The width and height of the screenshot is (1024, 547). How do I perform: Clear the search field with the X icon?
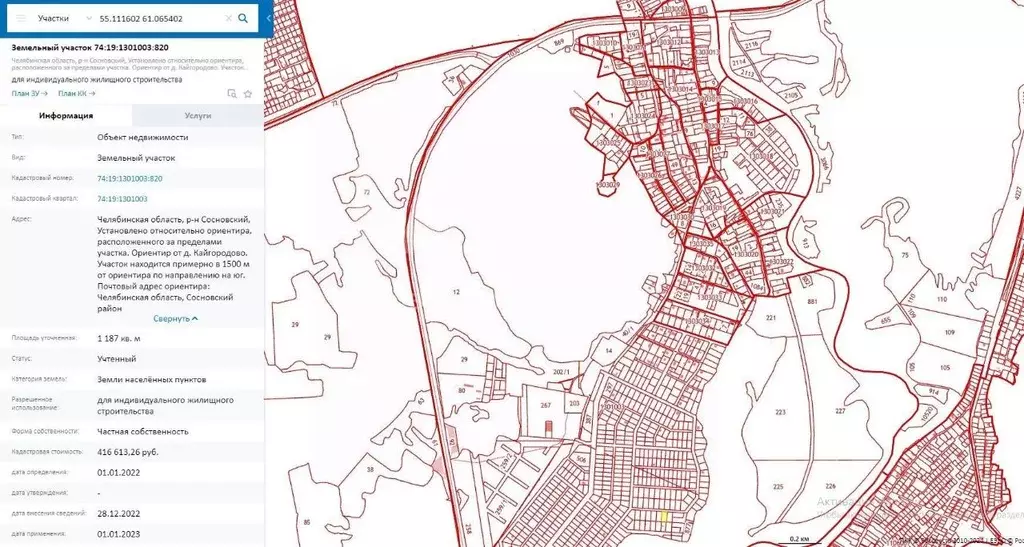pyautogui.click(x=229, y=18)
